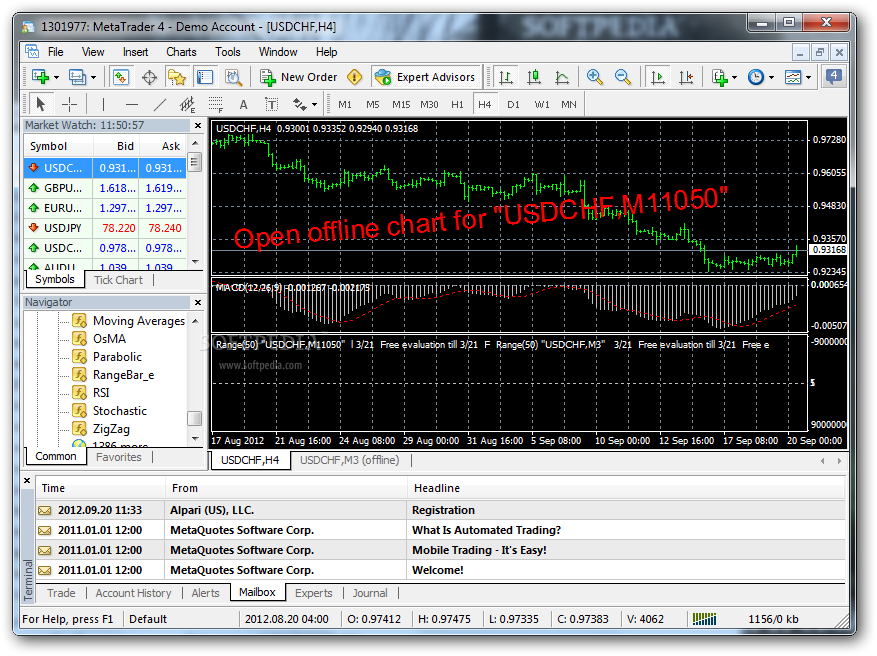This screenshot has height=656, width=877.
Task: Toggle the Terminal window icon
Action: click(x=205, y=77)
